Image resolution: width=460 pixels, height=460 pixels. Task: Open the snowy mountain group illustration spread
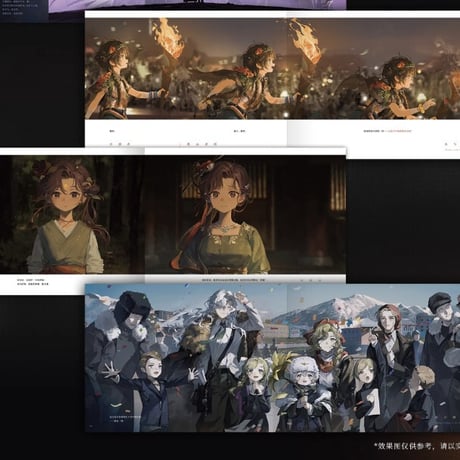tap(272, 358)
